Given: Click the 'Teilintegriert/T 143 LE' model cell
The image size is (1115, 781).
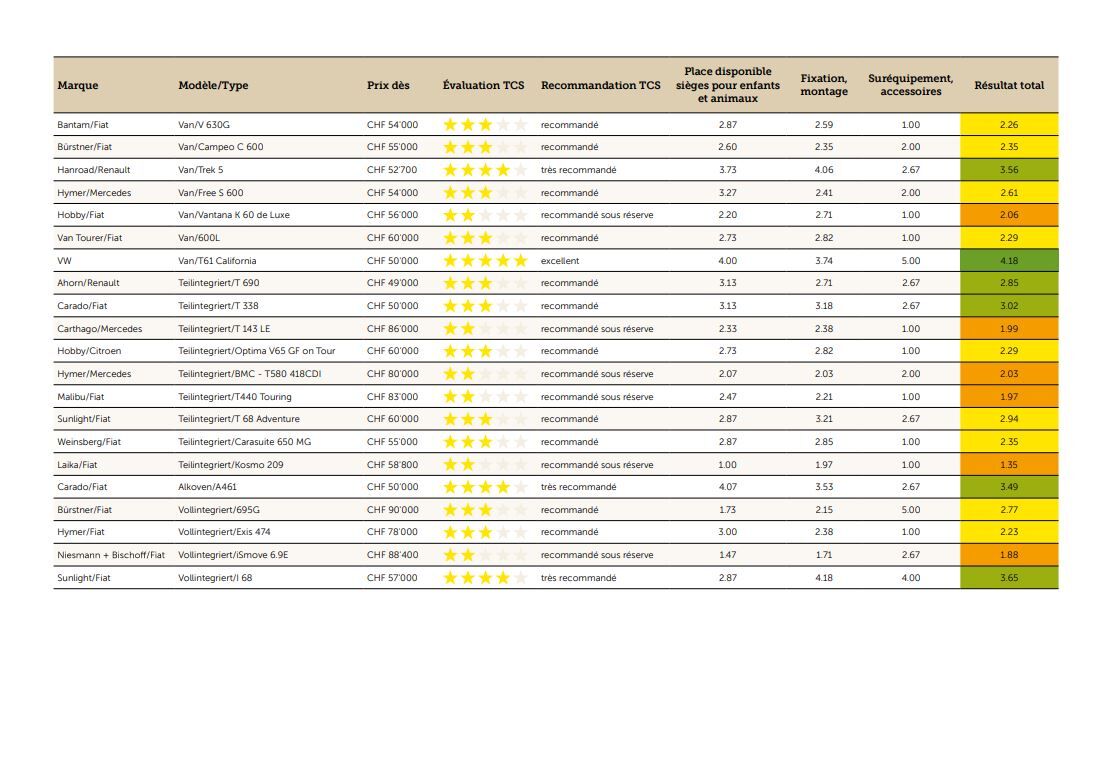Looking at the screenshot, I should (x=224, y=329).
